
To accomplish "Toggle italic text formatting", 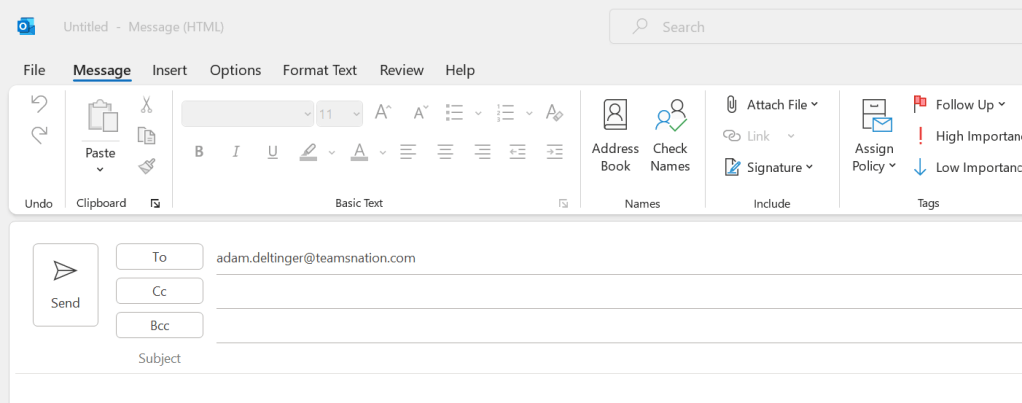I will click(x=236, y=152).
